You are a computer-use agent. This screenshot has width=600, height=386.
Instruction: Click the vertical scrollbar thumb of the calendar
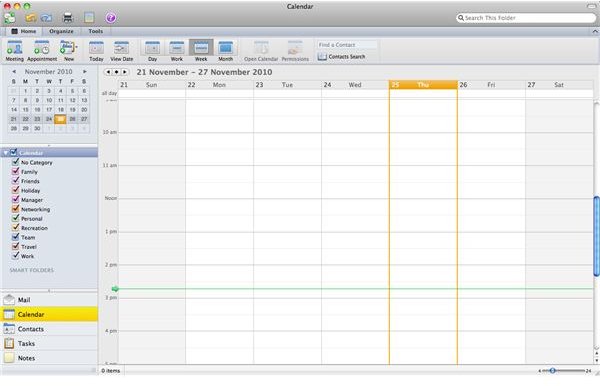[x=596, y=236]
